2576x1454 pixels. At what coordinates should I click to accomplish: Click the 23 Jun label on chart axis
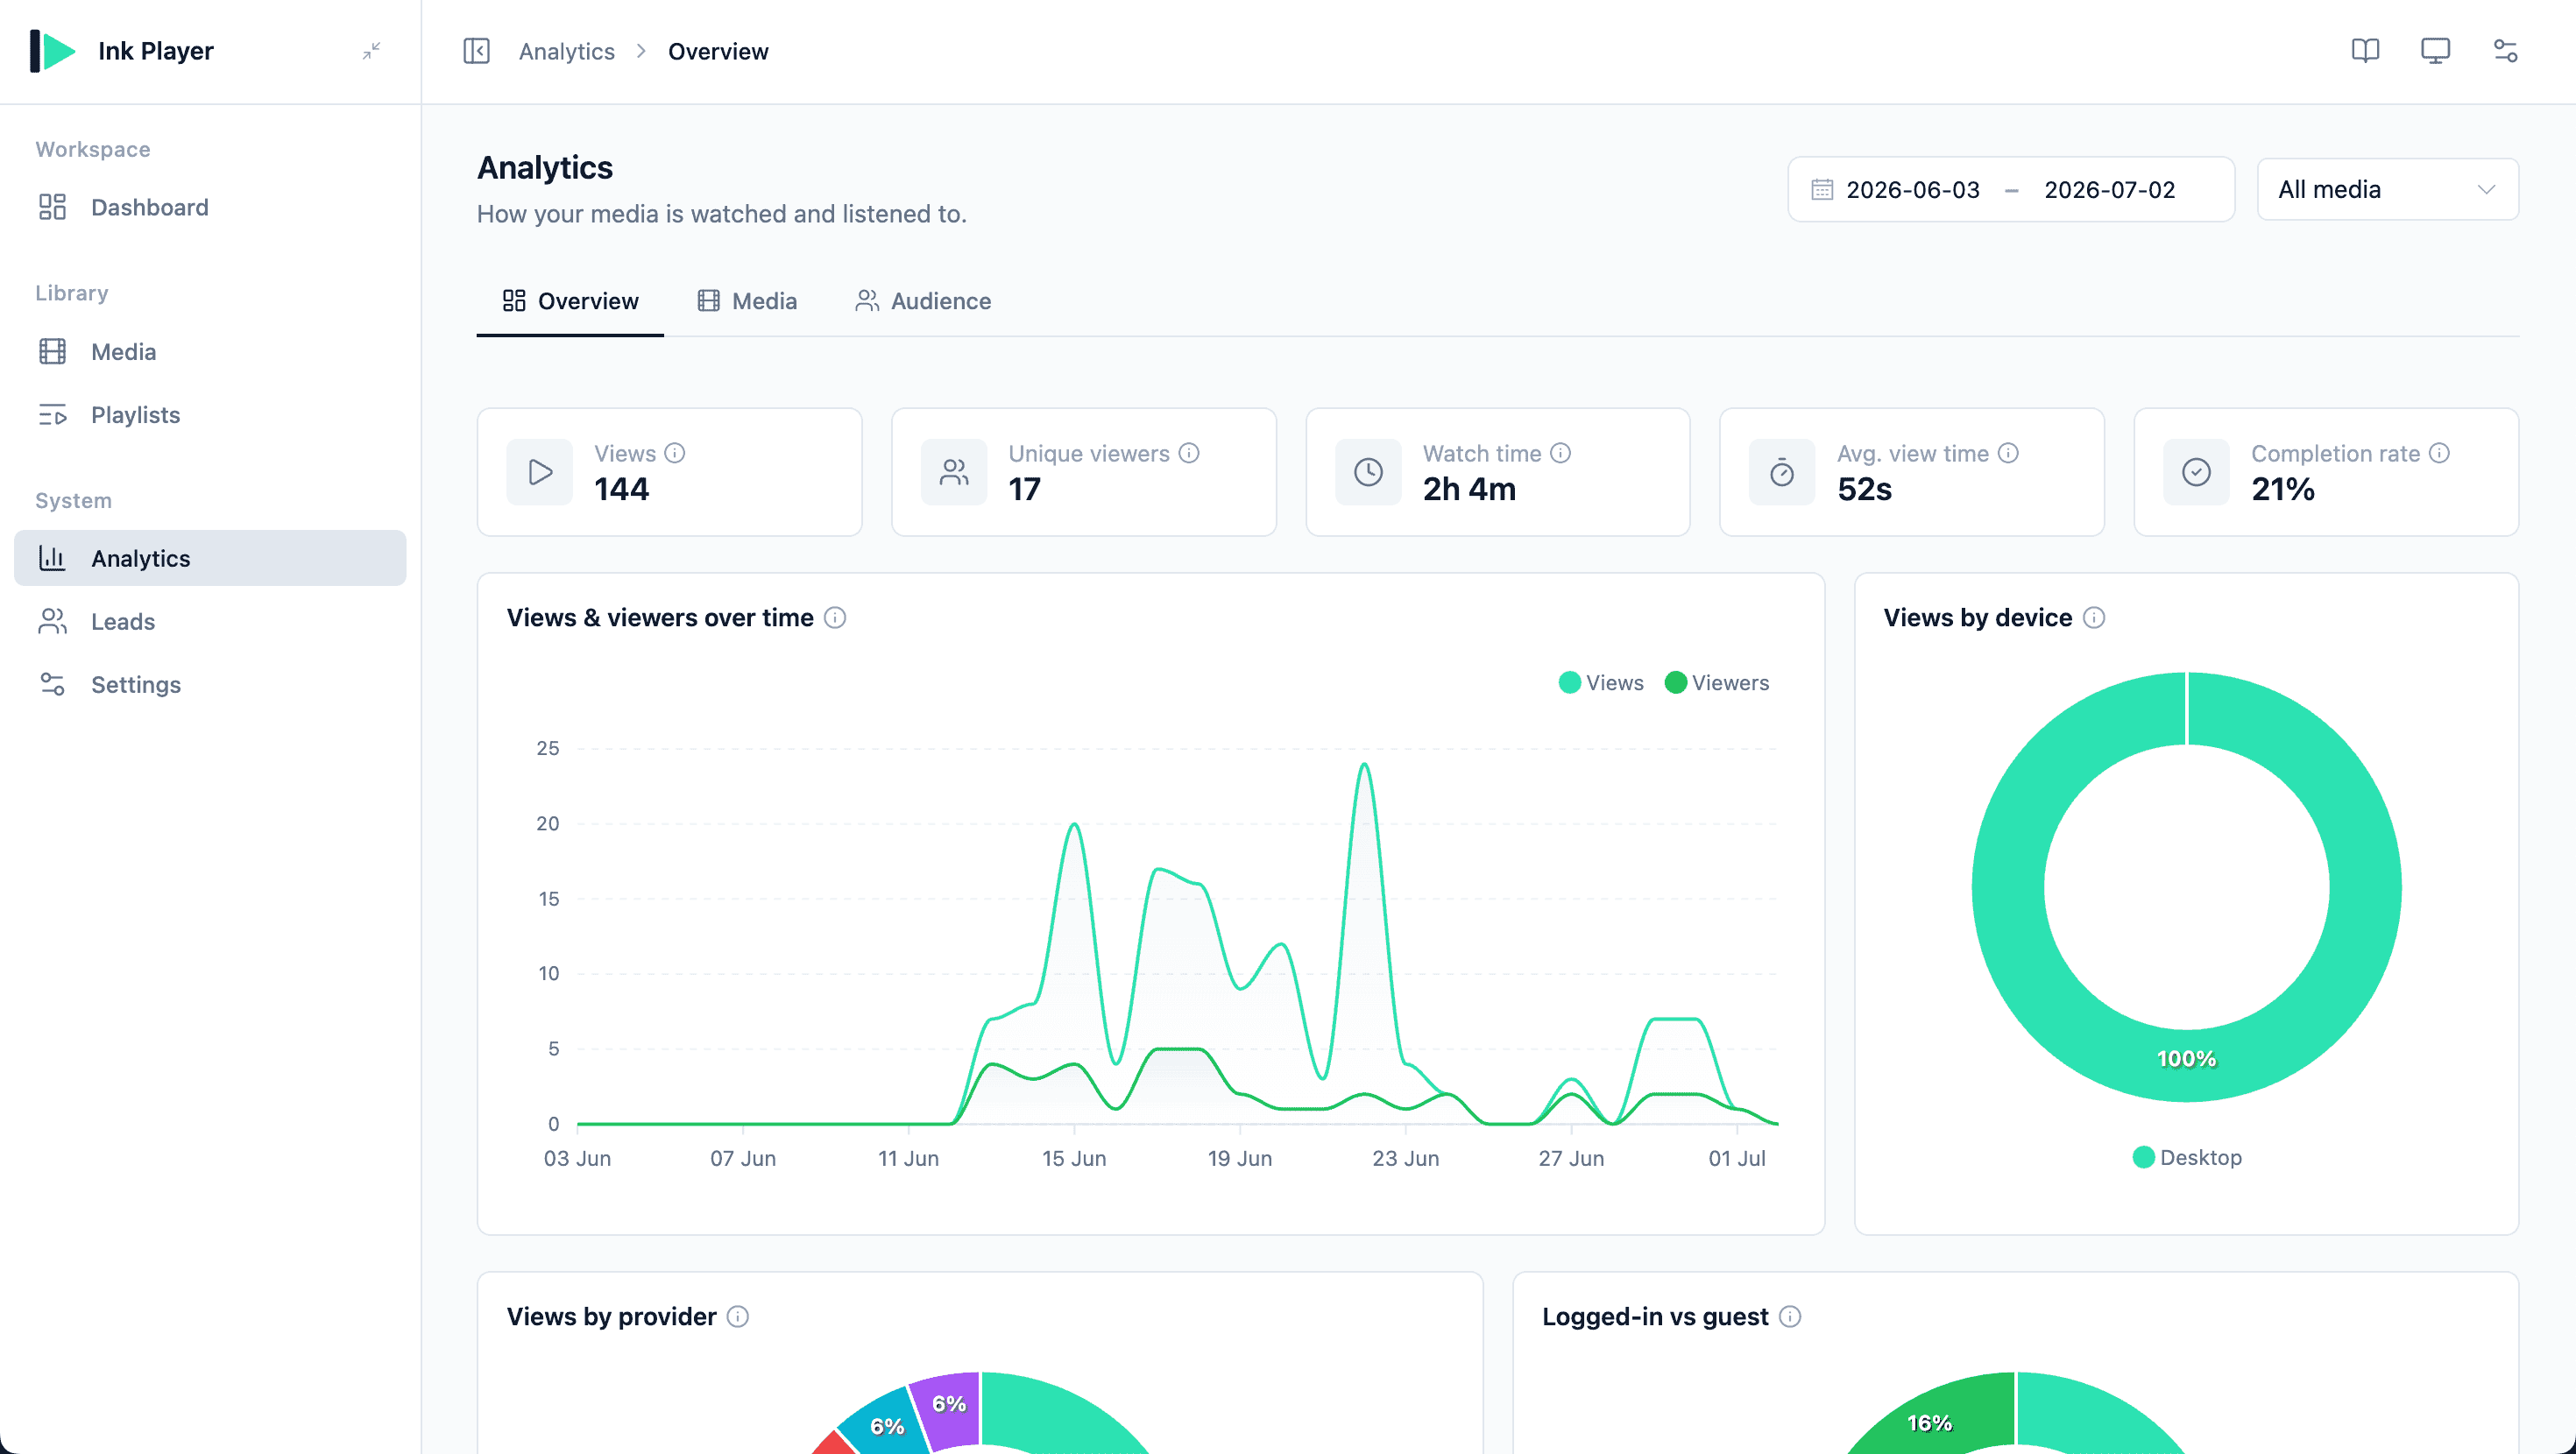click(x=1405, y=1158)
